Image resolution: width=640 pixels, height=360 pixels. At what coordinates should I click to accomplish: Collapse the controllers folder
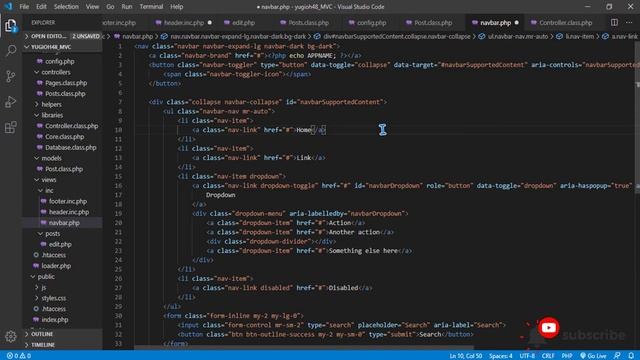[56, 72]
